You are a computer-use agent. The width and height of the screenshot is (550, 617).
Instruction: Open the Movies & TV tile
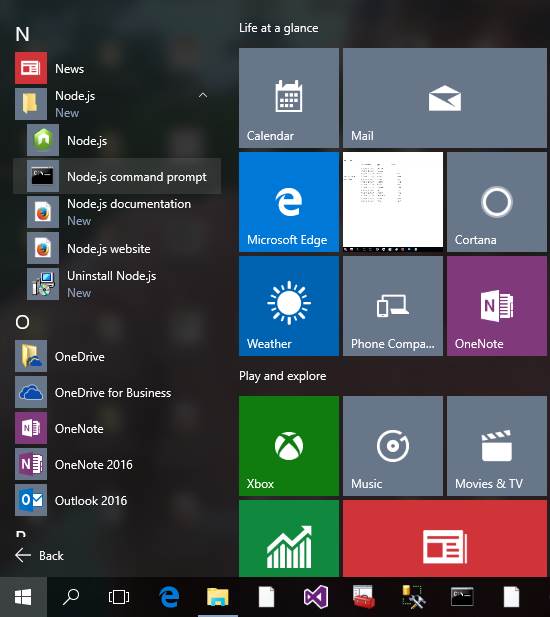coord(497,446)
